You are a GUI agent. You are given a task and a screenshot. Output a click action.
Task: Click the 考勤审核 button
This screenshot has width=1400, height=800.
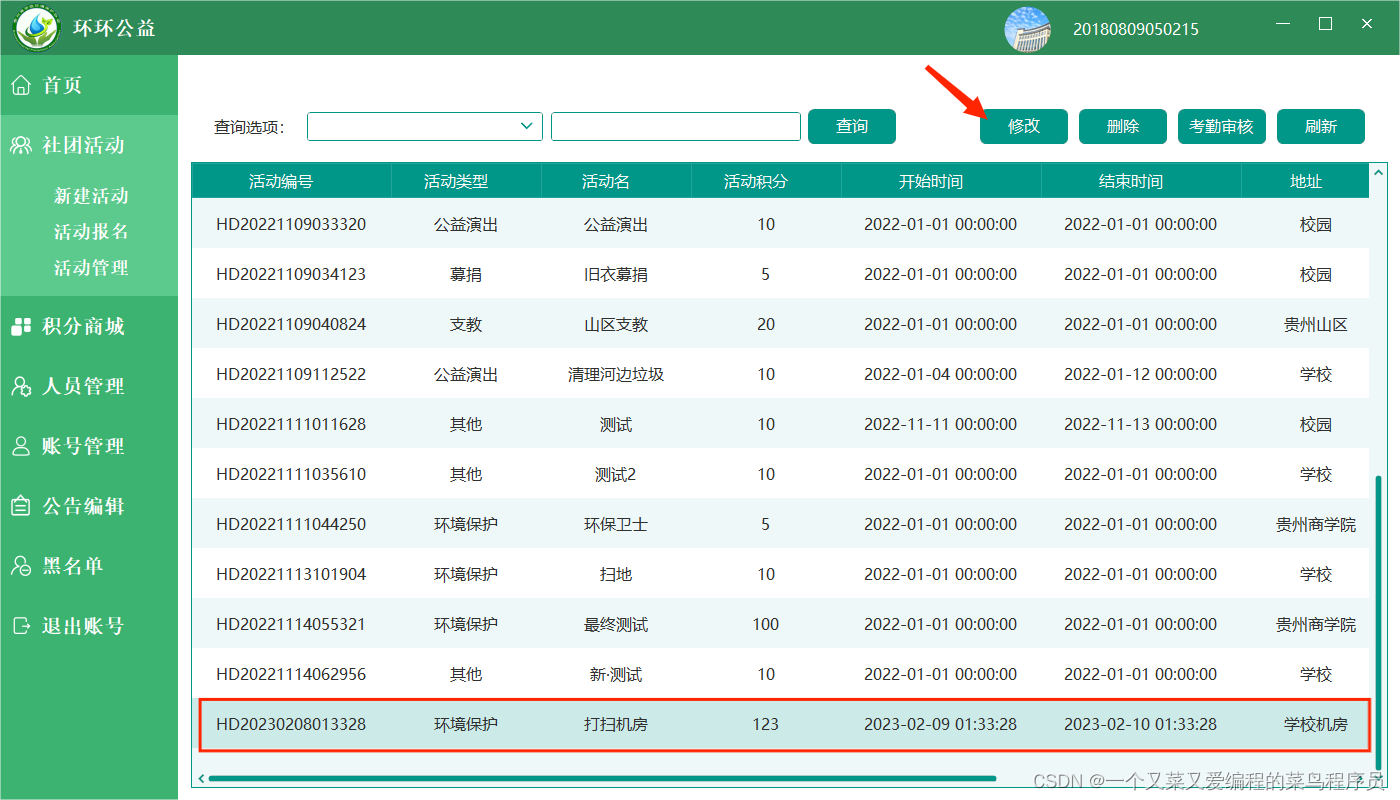coord(1221,126)
